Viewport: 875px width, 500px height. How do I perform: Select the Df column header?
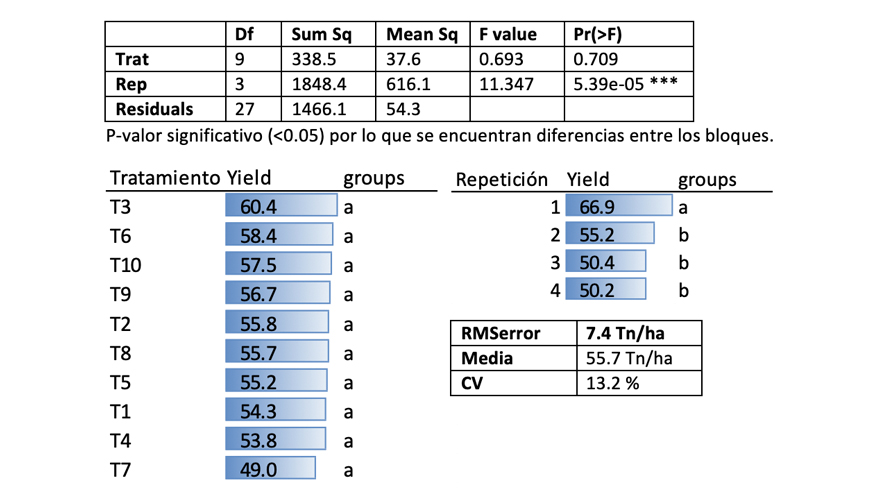tap(245, 35)
